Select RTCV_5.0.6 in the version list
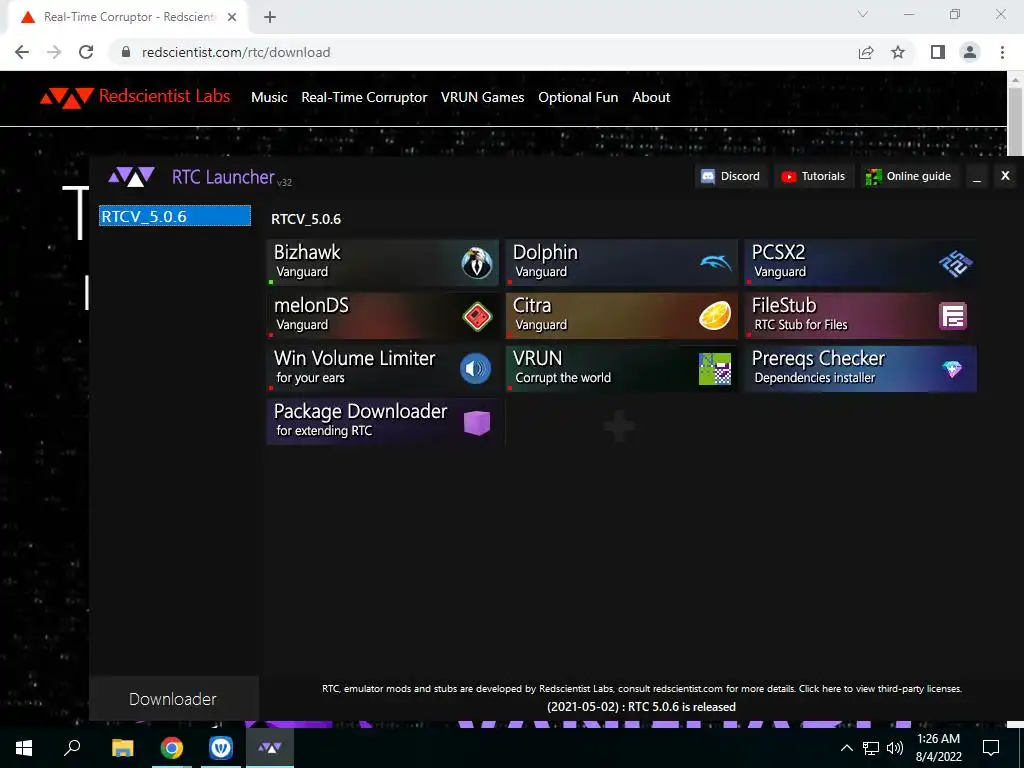 [x=175, y=216]
